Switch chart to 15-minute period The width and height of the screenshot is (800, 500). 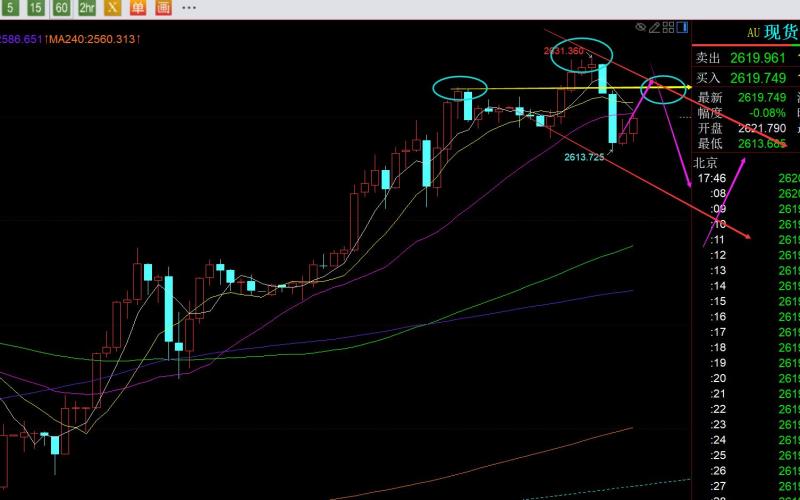(x=36, y=8)
